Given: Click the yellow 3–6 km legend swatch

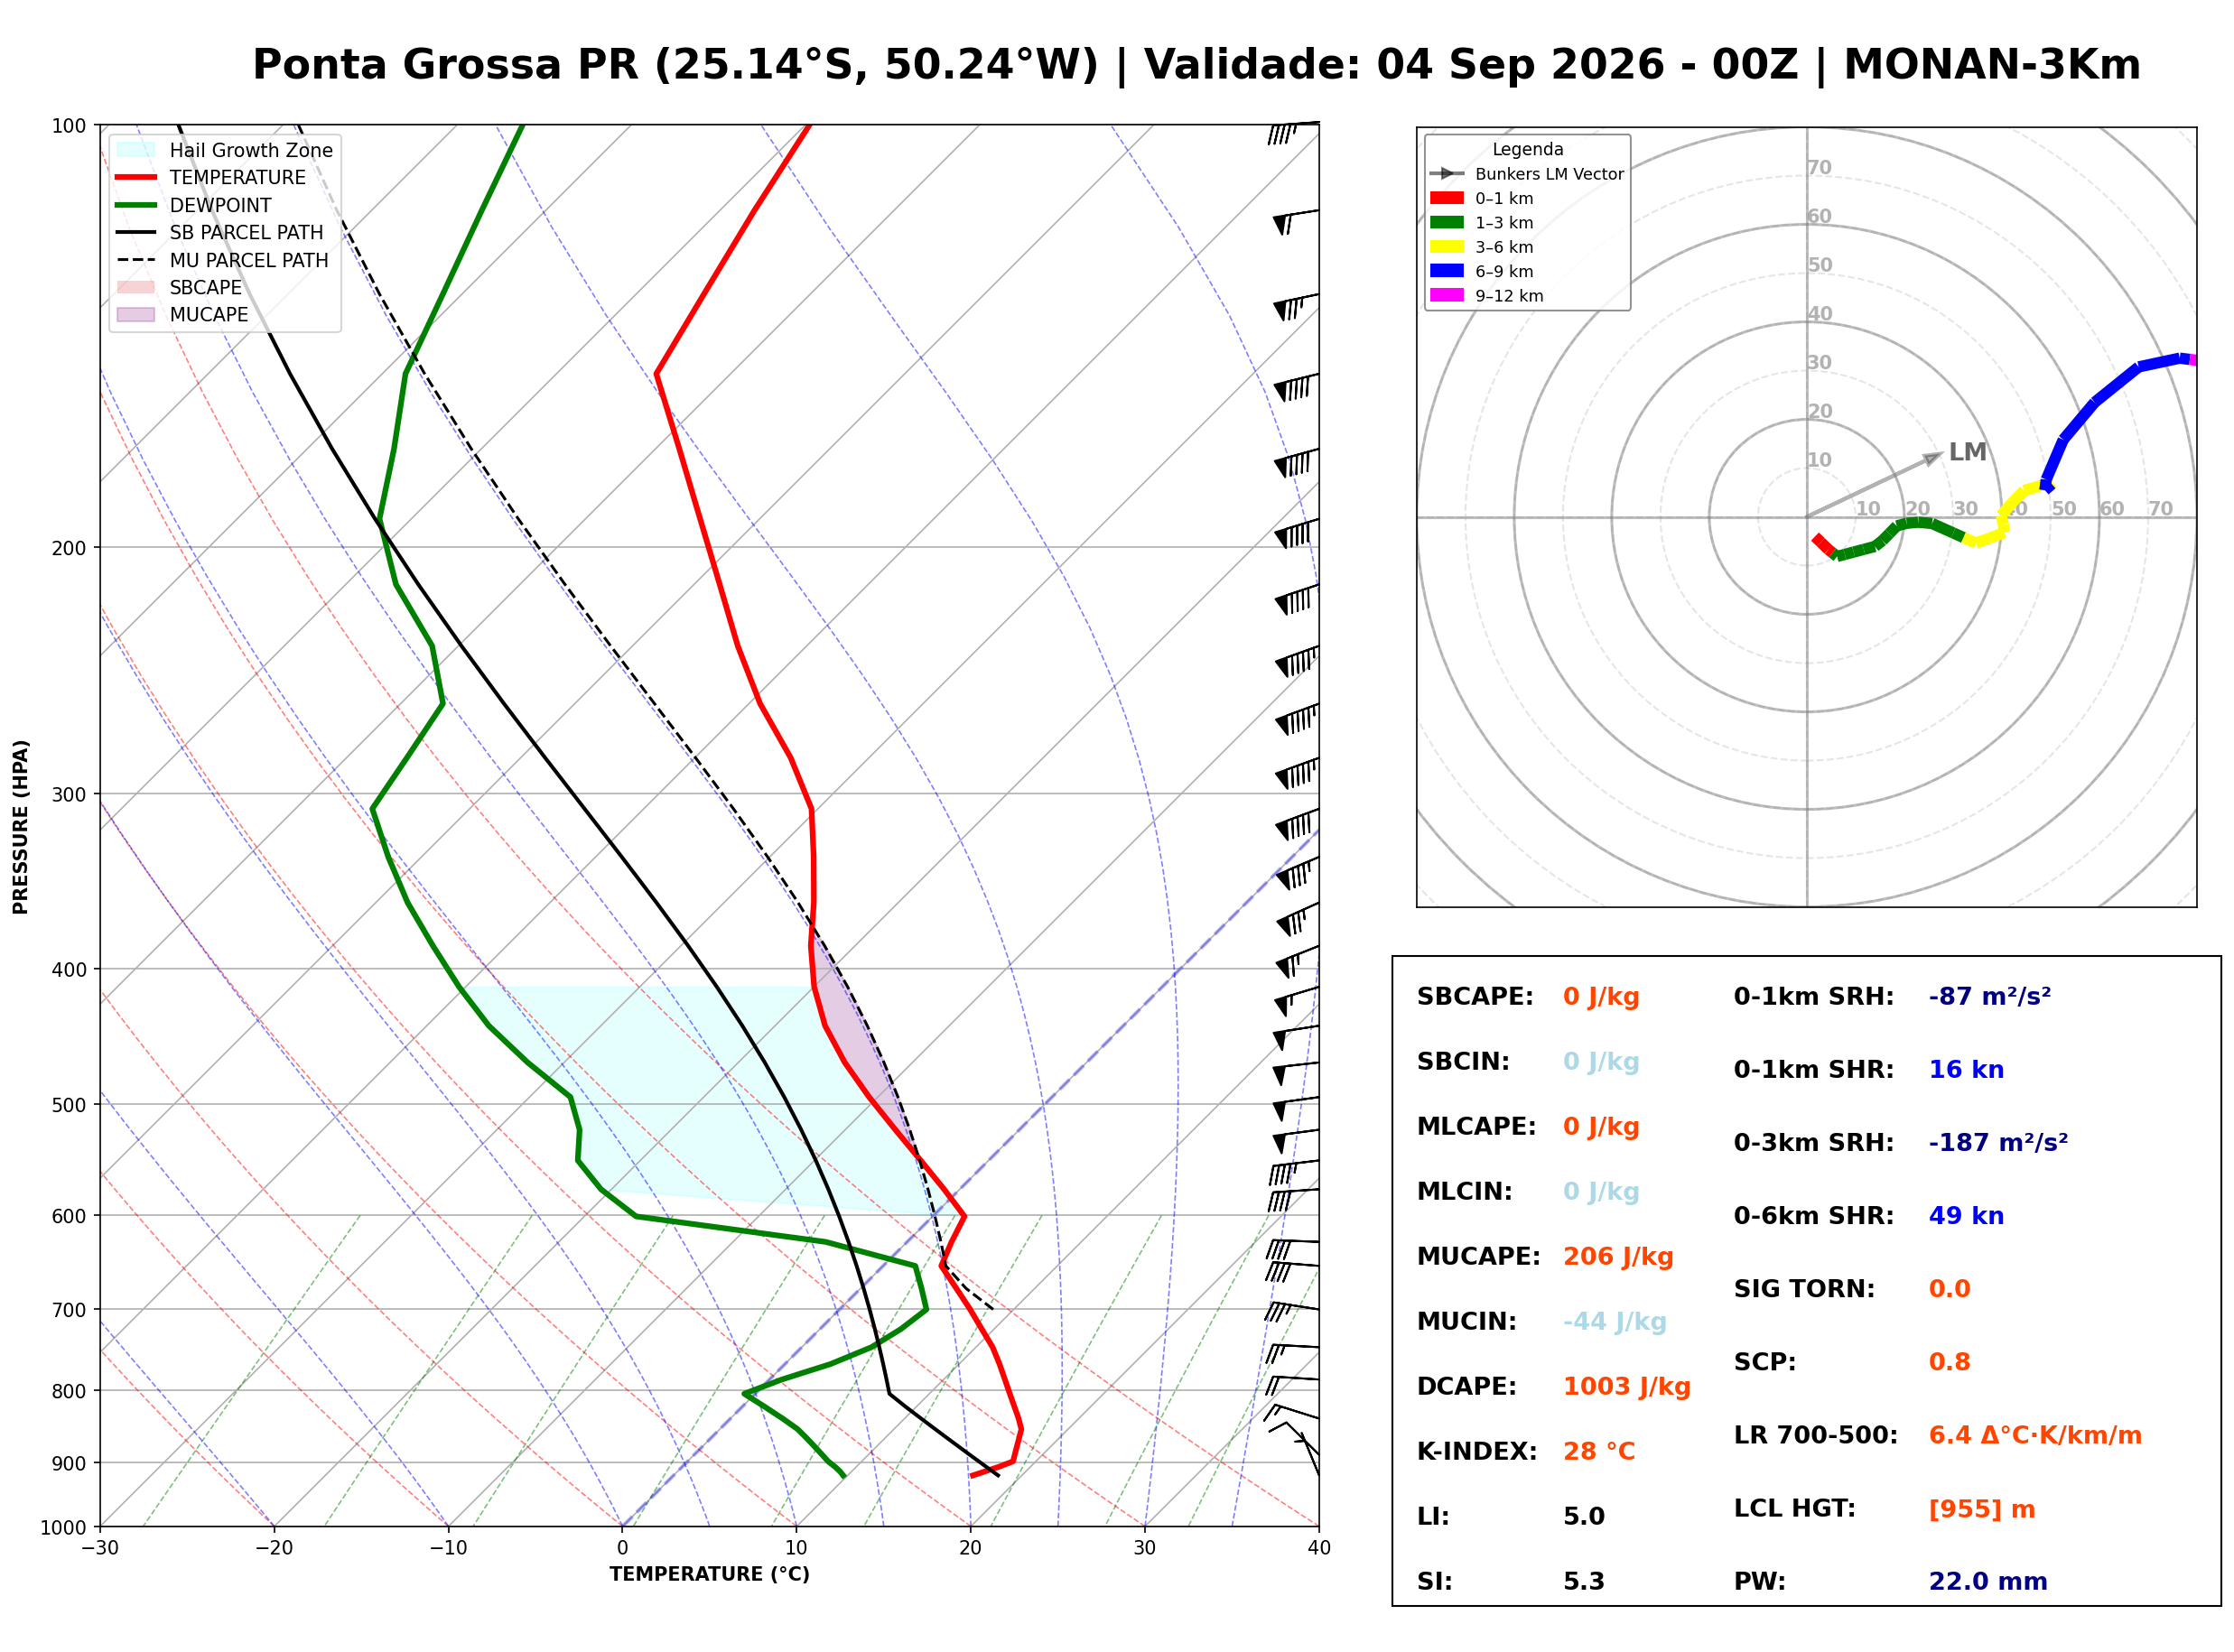Looking at the screenshot, I should (x=1446, y=247).
